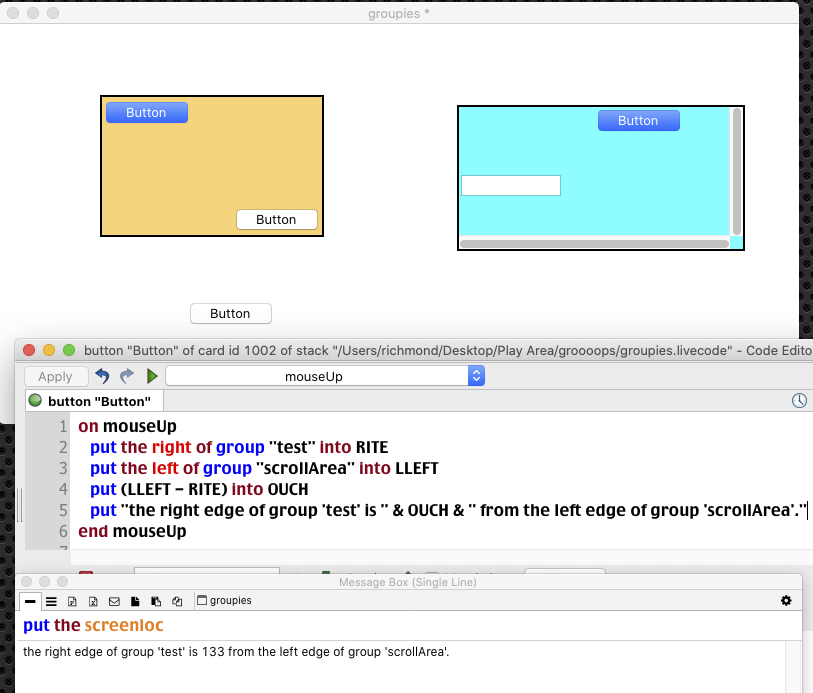
Task: Click the standalone Button below the groups
Action: tap(230, 314)
